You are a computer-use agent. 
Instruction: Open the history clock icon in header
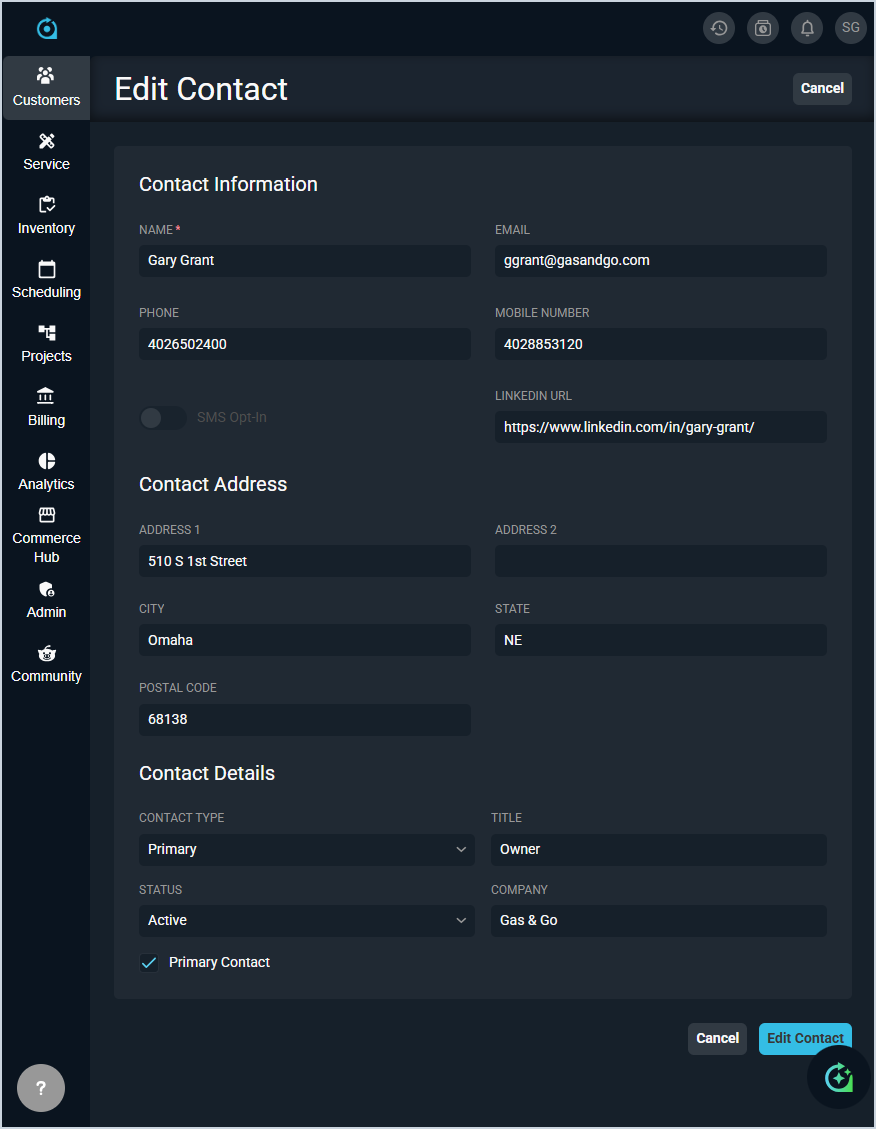(719, 28)
